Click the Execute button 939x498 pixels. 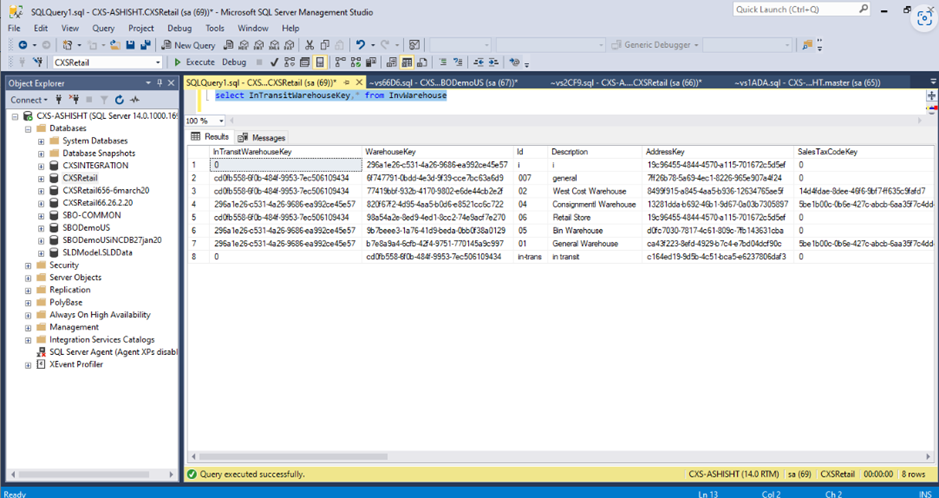(x=194, y=62)
